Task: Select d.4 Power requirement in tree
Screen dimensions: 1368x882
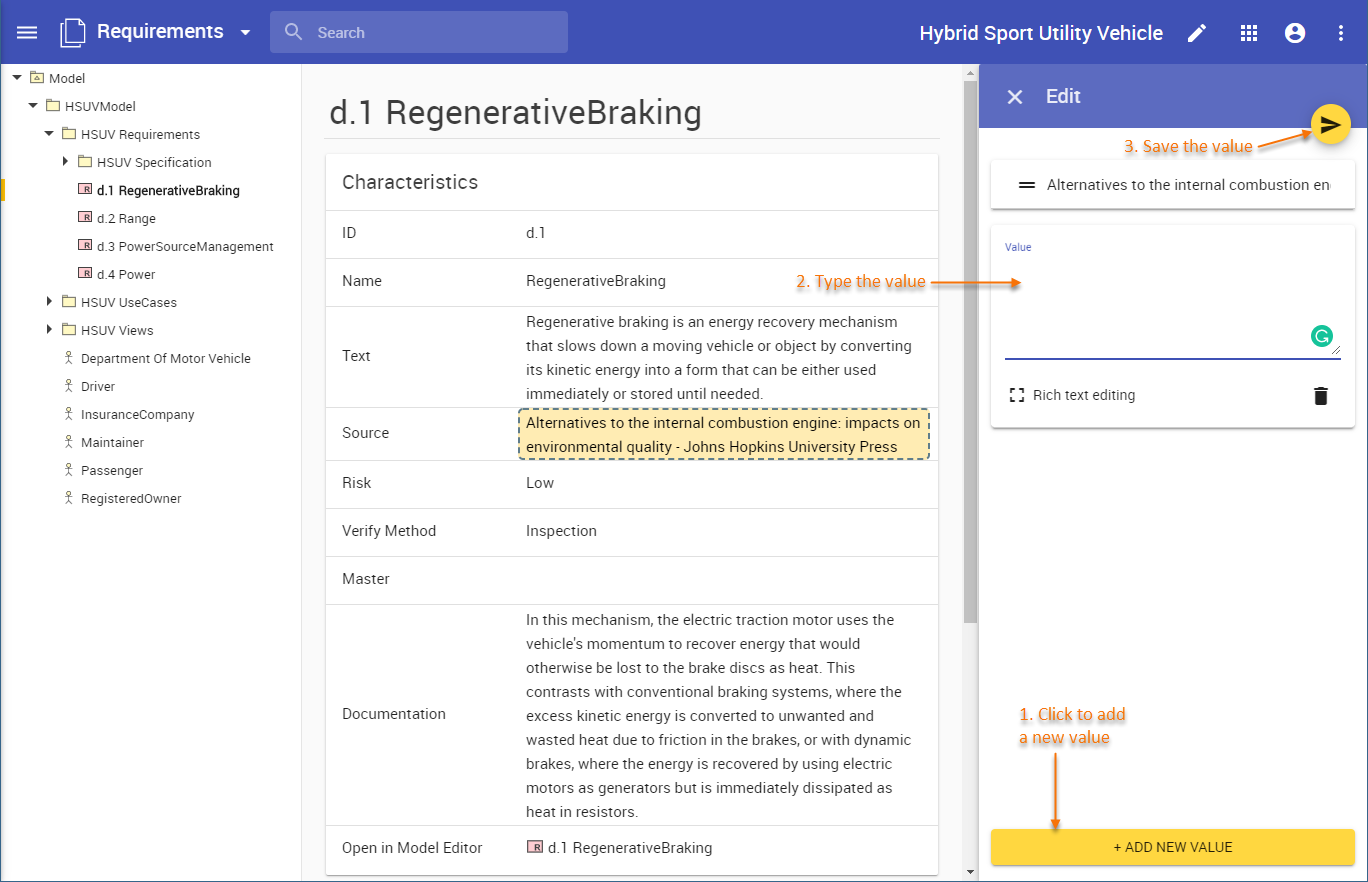Action: click(126, 274)
